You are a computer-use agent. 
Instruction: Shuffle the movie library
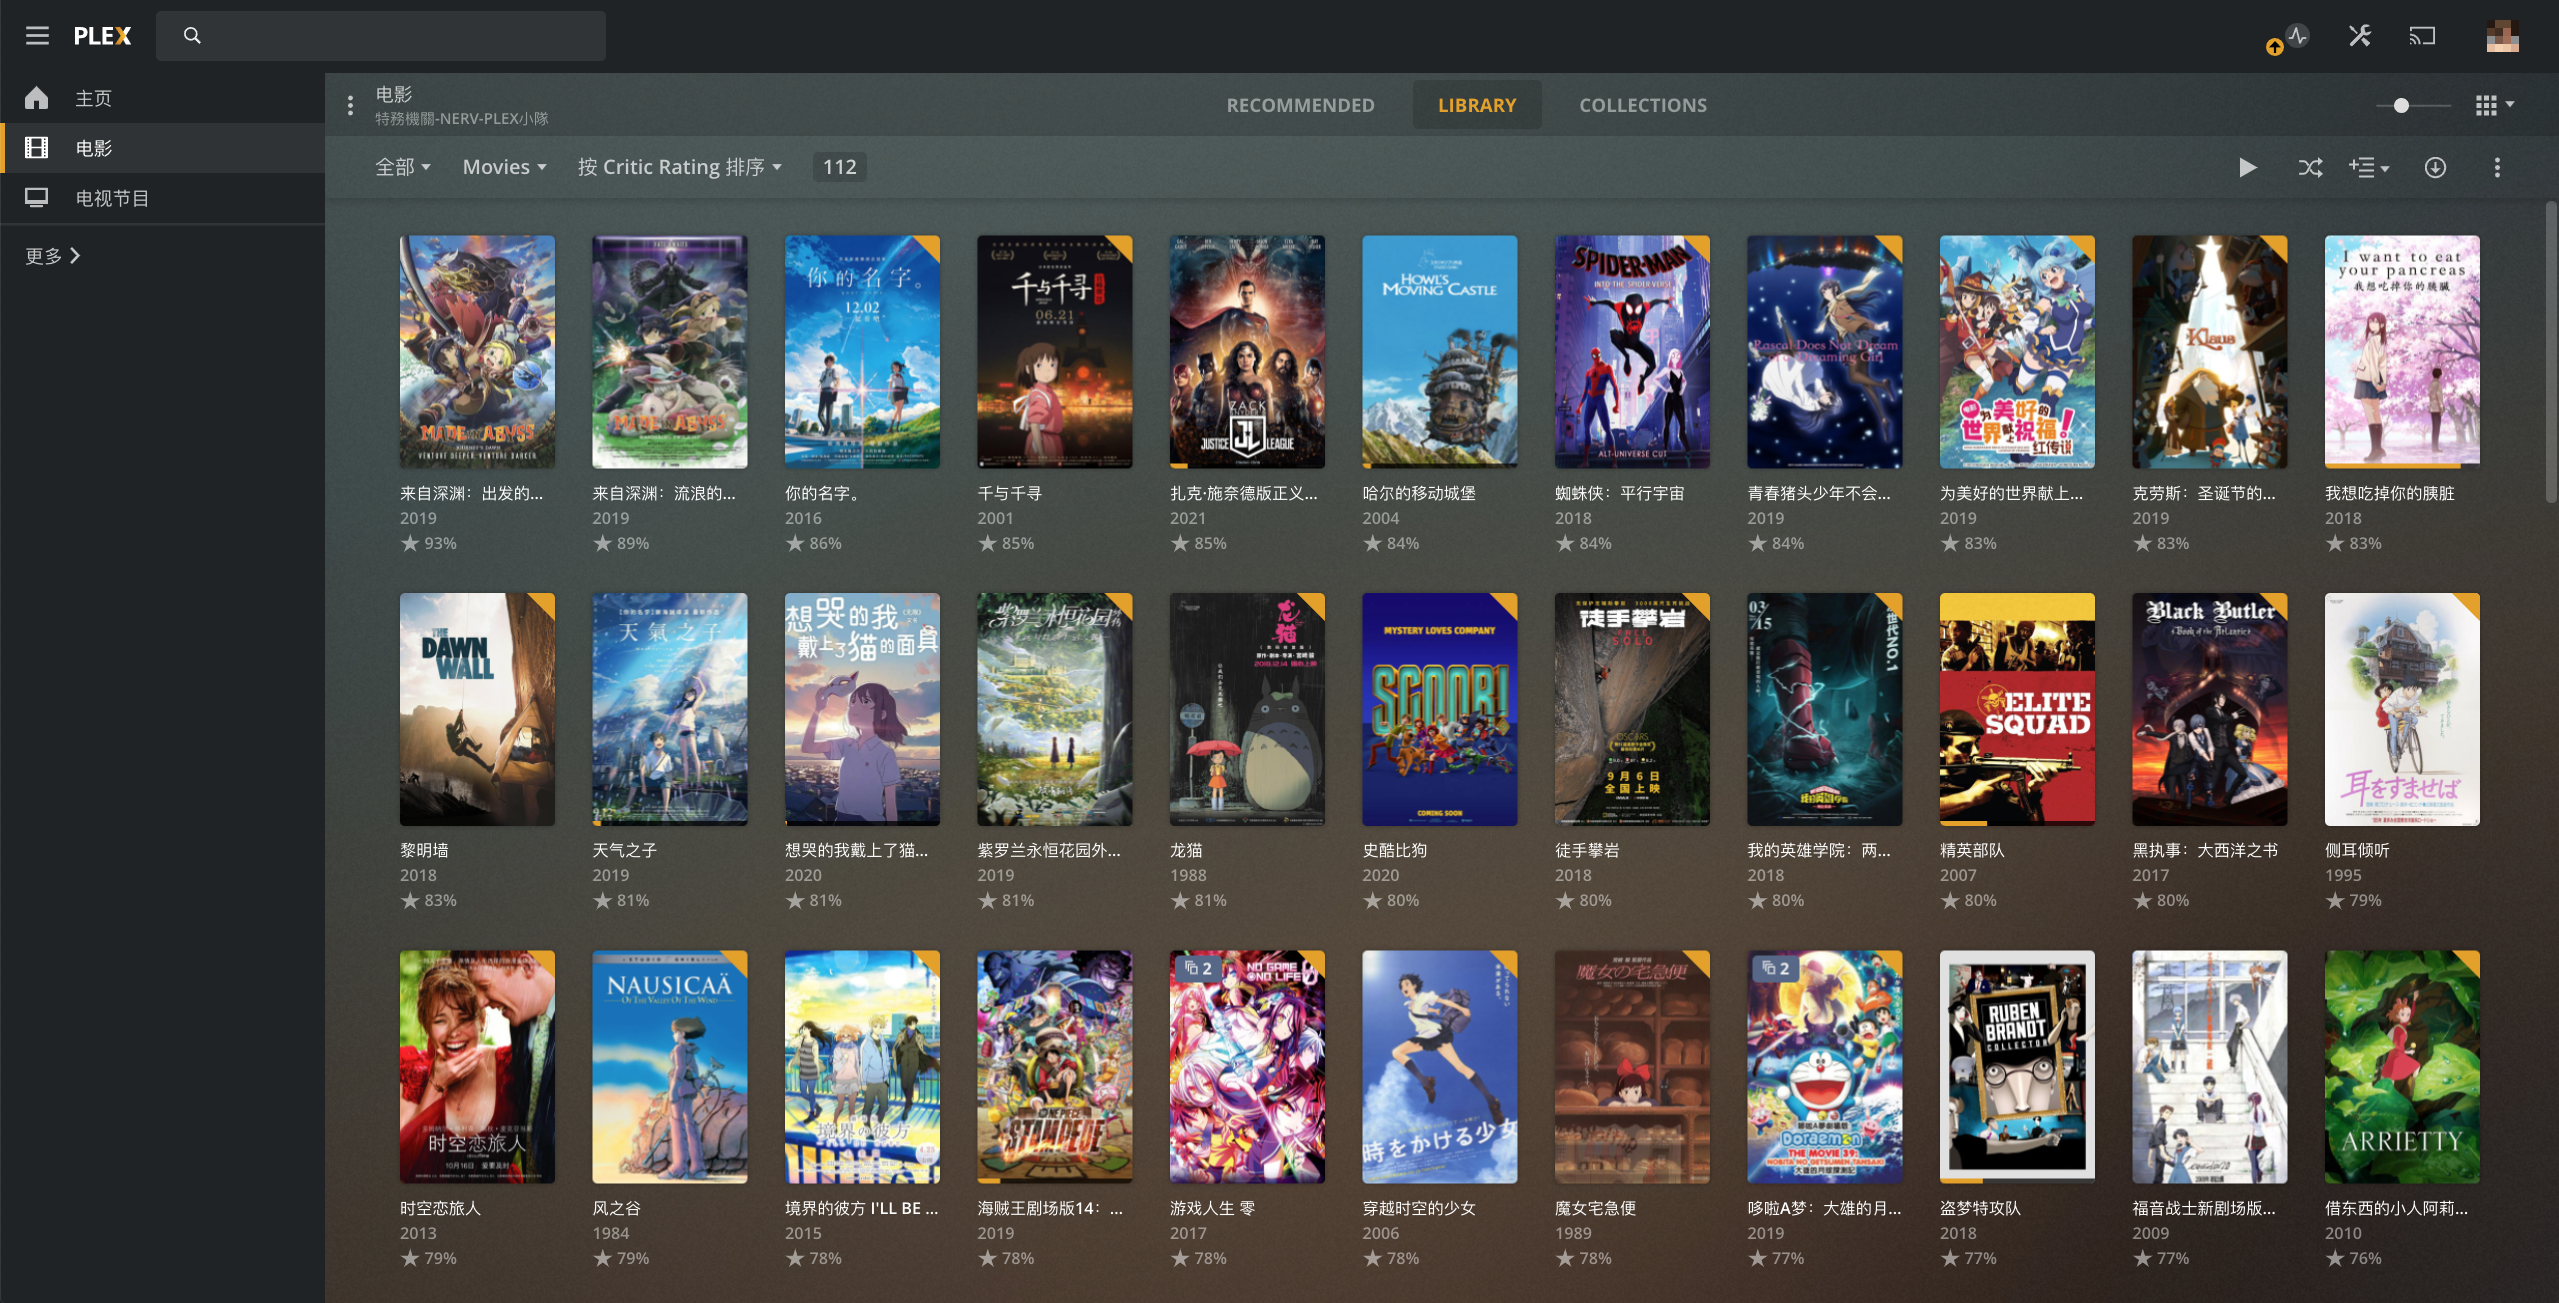[x=2309, y=167]
